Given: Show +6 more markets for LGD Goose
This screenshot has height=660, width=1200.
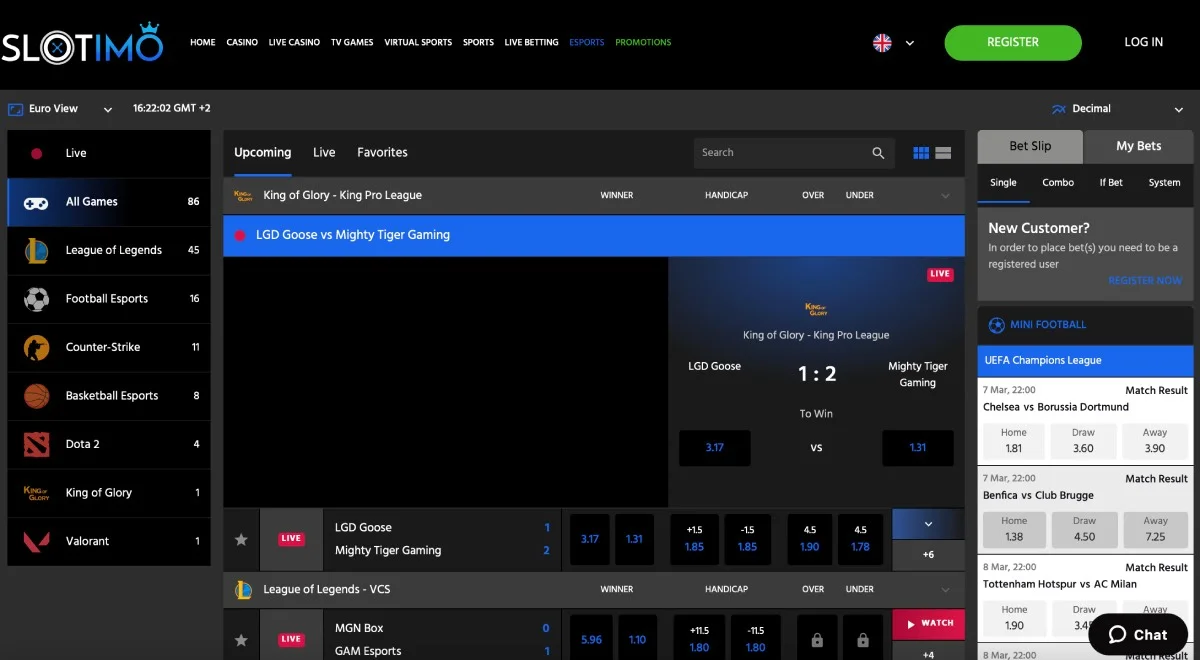Looking at the screenshot, I should point(928,555).
